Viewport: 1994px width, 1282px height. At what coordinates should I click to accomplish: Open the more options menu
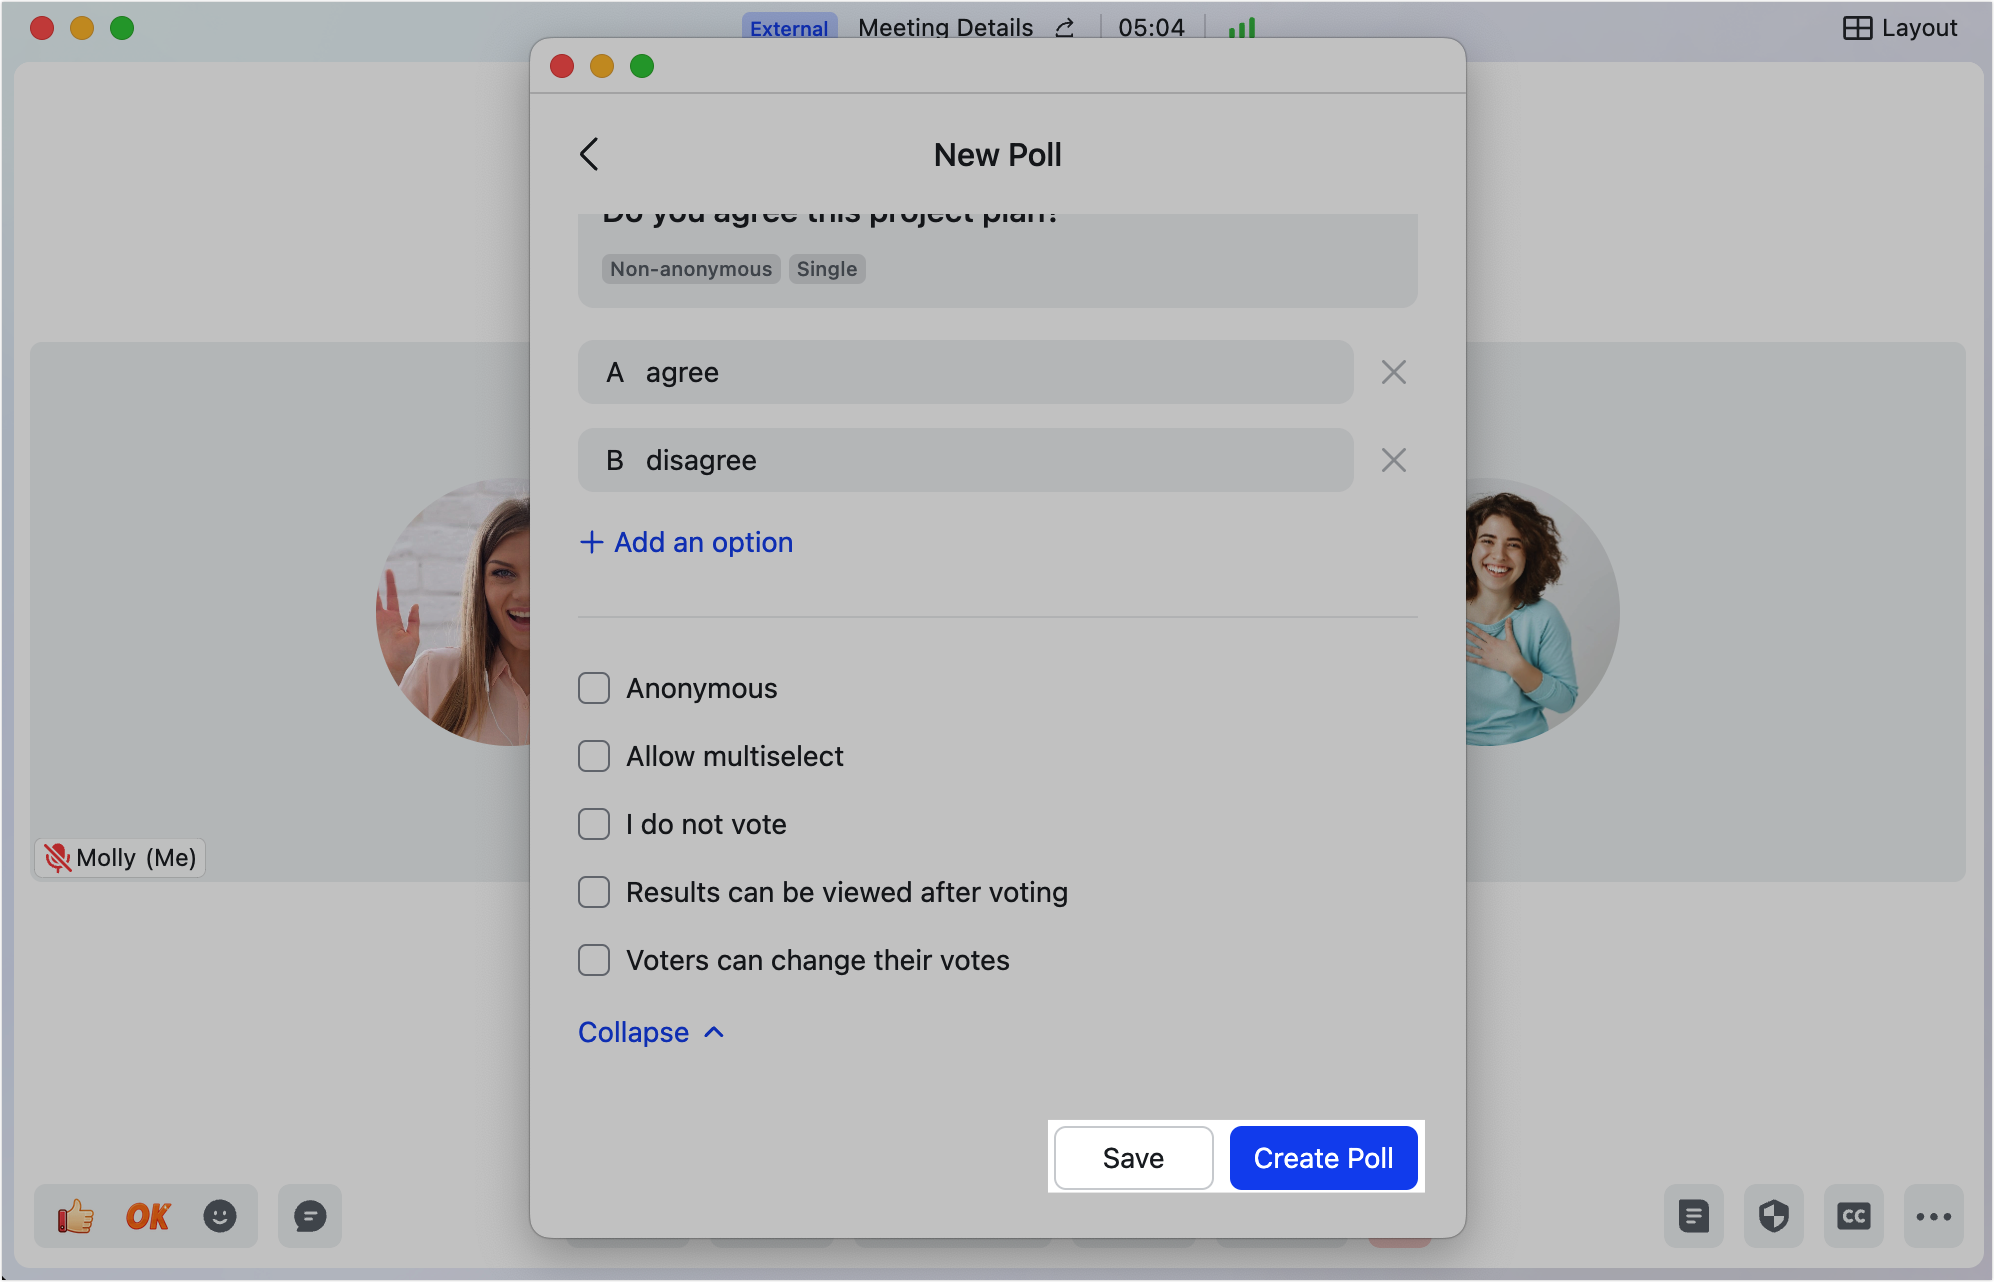tap(1933, 1216)
